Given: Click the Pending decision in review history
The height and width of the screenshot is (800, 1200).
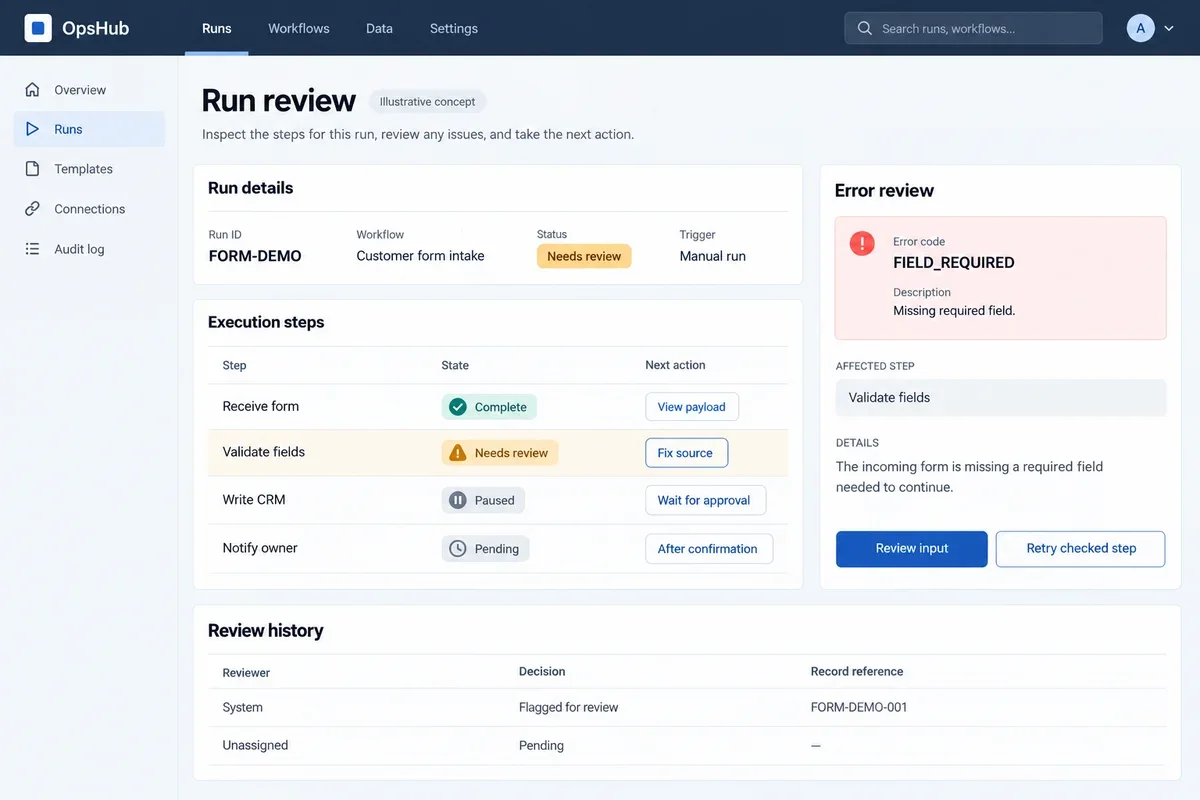Looking at the screenshot, I should pos(542,745).
